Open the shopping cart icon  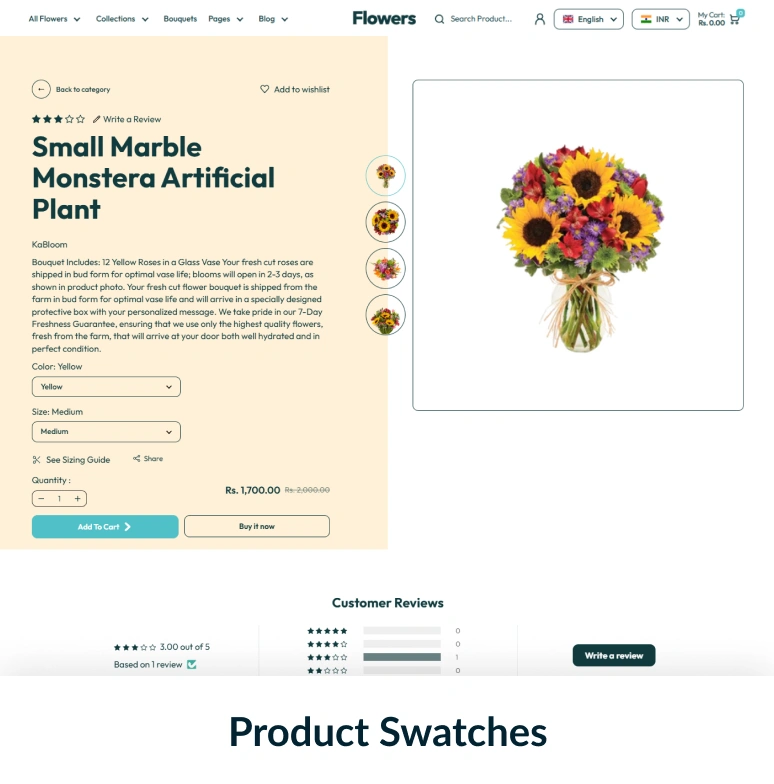tap(734, 20)
